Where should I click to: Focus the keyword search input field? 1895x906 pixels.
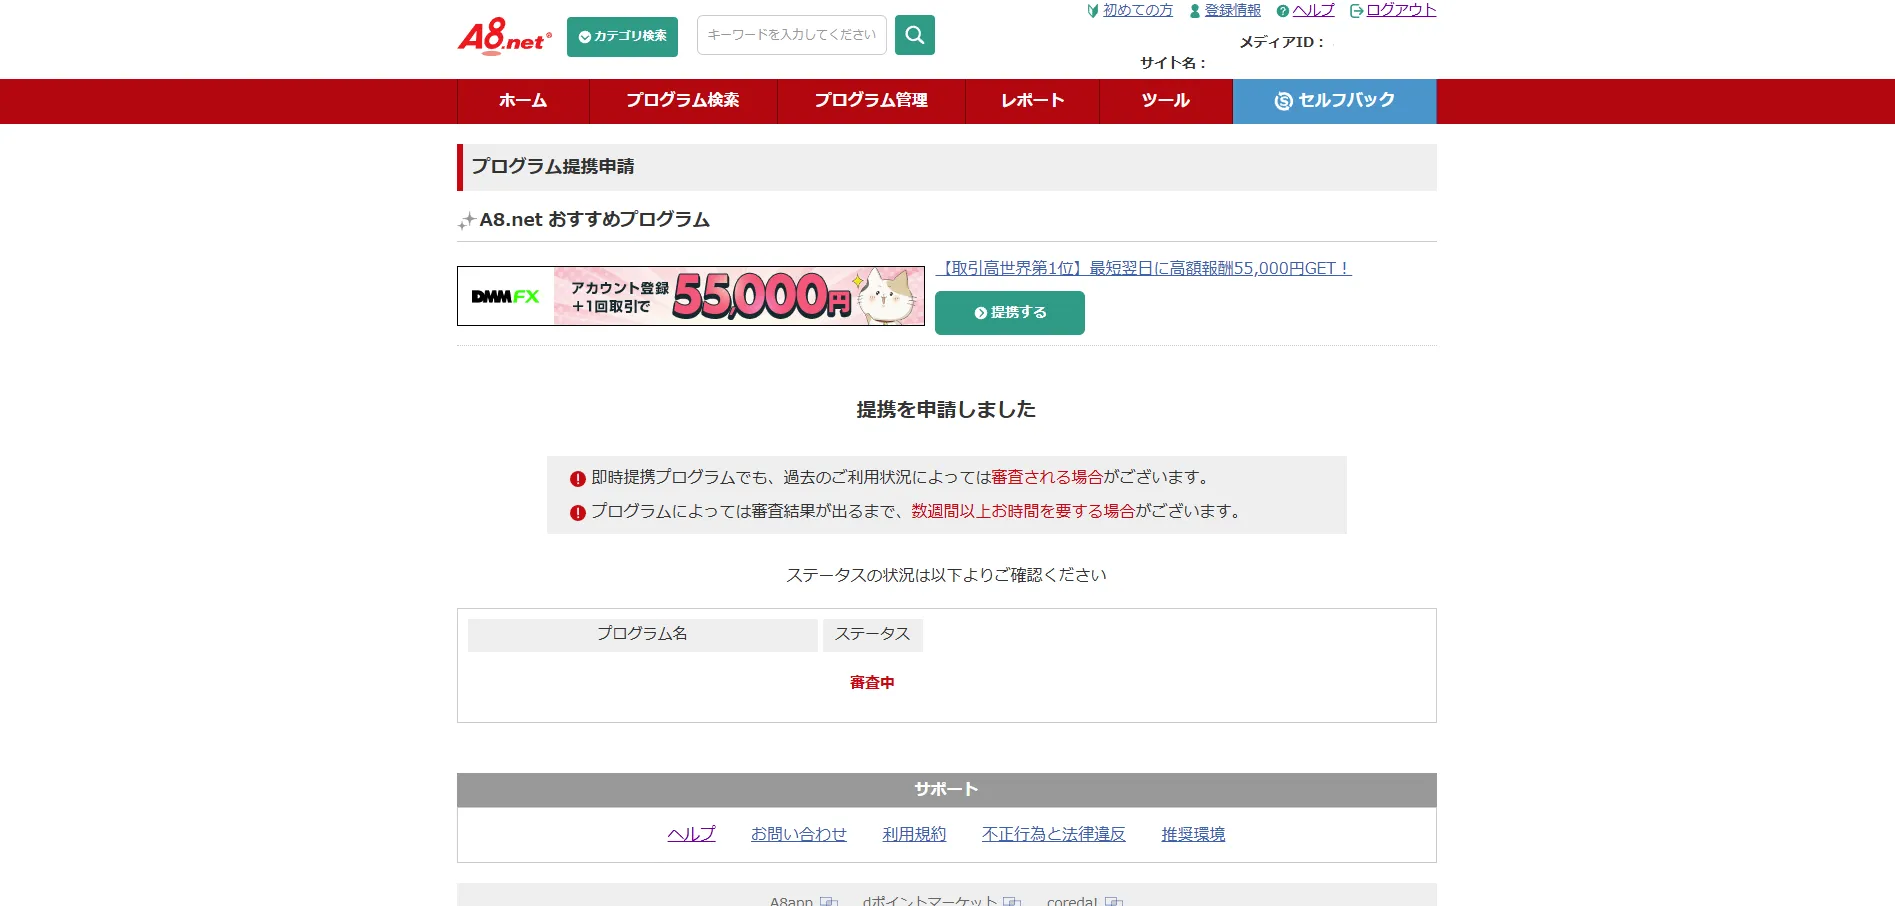tap(792, 35)
